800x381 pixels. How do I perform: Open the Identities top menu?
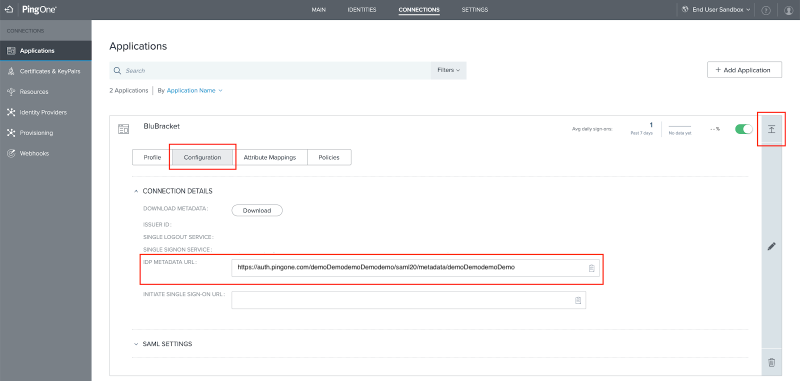click(362, 10)
